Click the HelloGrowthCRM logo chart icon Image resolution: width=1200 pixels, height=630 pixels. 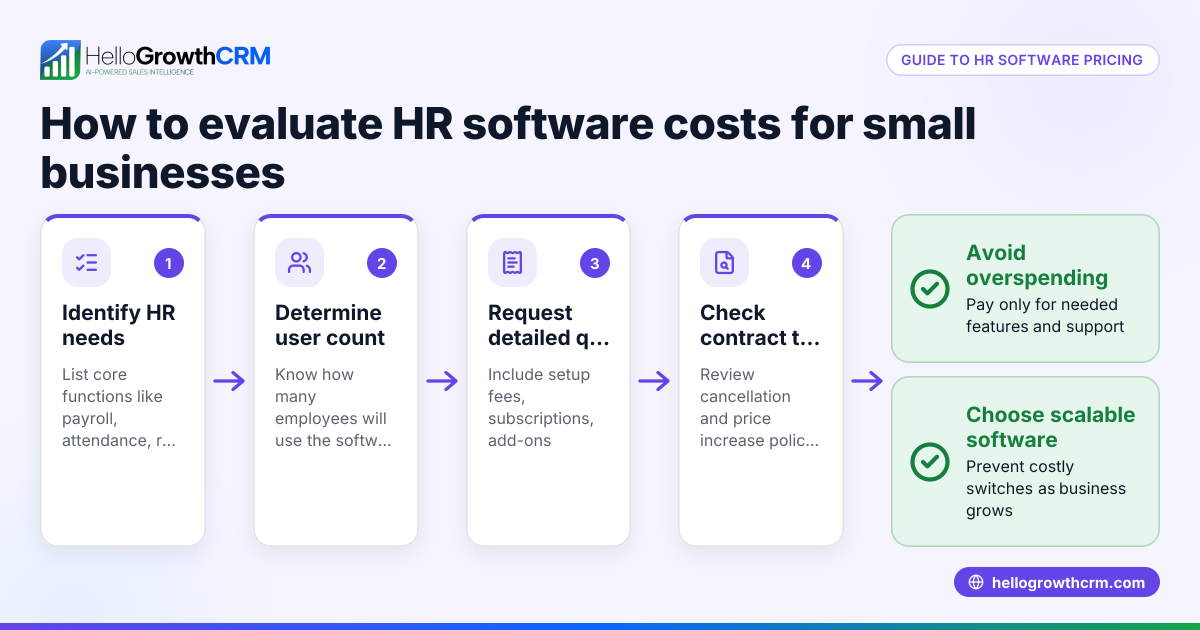(x=60, y=60)
